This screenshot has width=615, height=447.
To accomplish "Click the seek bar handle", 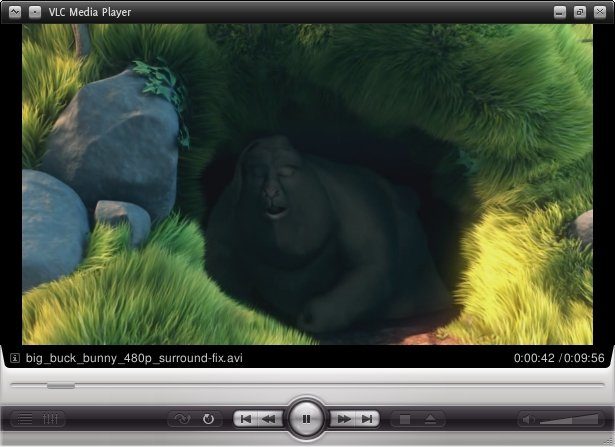I will [61, 386].
